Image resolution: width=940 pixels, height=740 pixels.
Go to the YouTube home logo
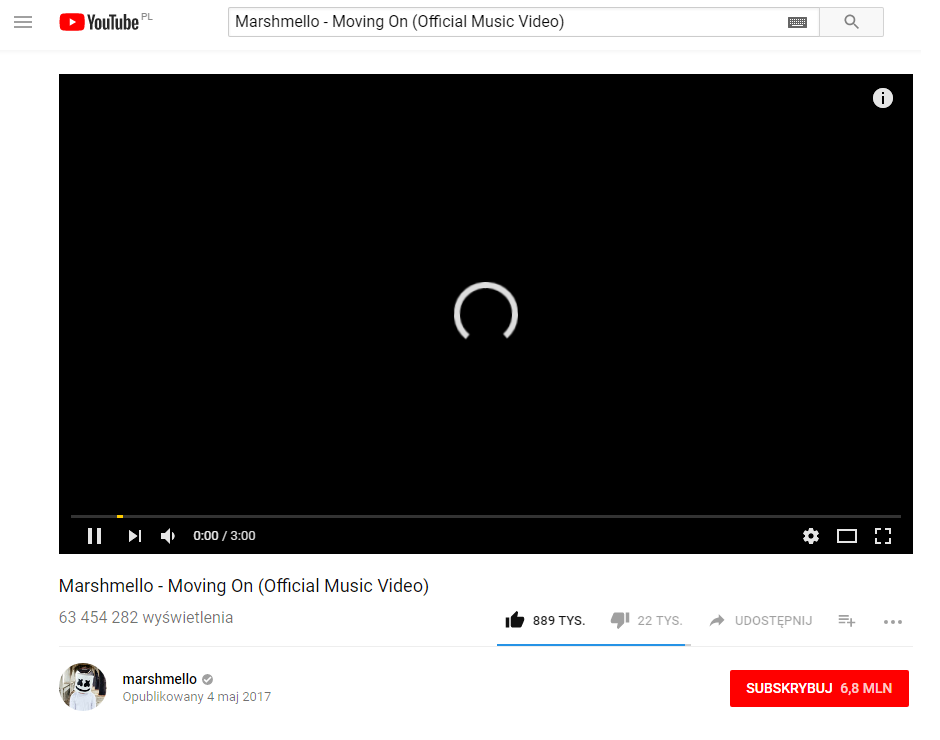(x=100, y=22)
